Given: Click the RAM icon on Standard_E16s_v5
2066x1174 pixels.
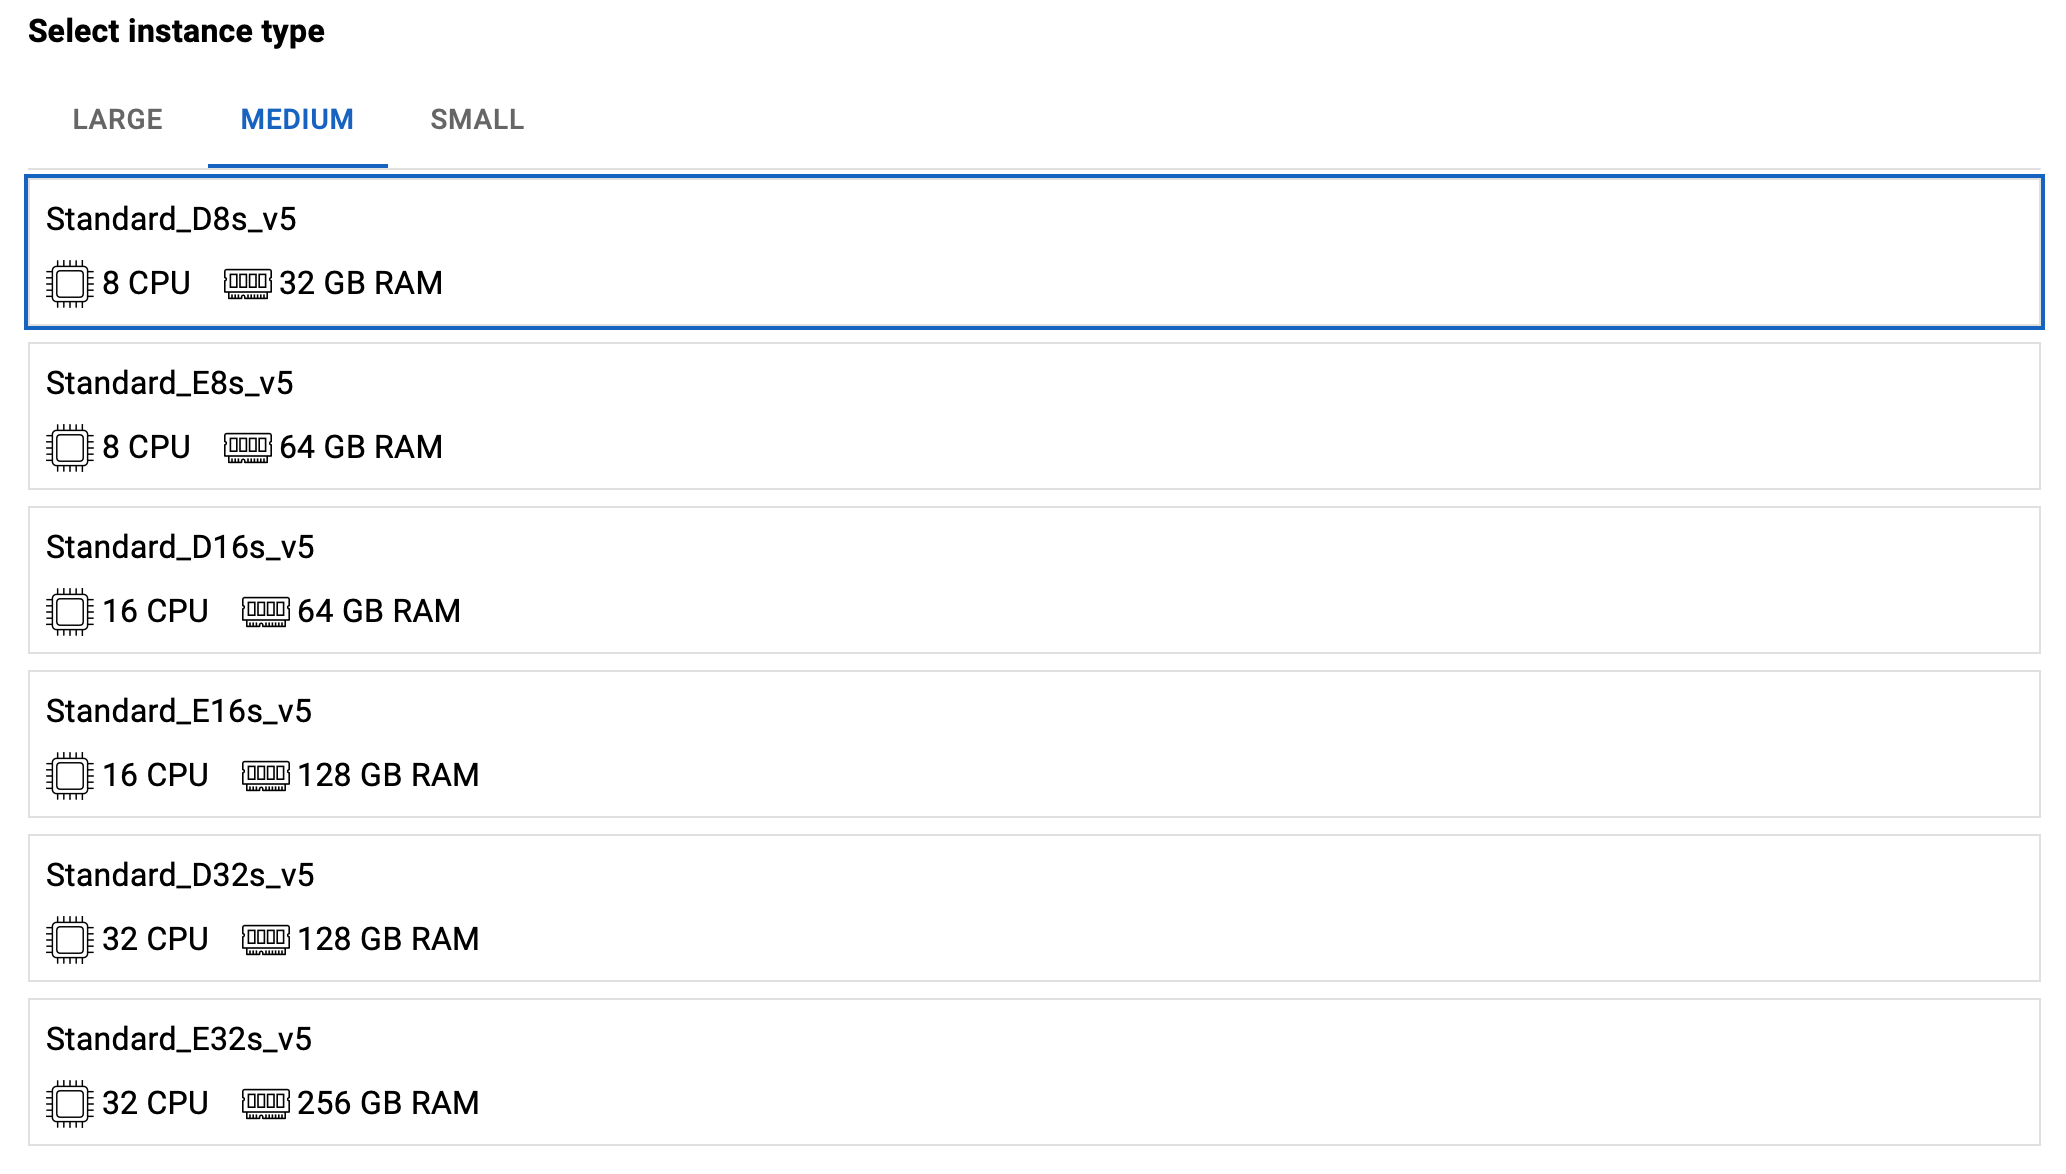Looking at the screenshot, I should (x=264, y=774).
